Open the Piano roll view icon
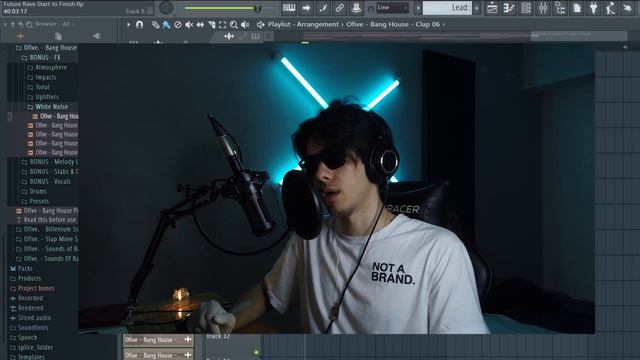The height and width of the screenshot is (360, 640). pos(509,8)
